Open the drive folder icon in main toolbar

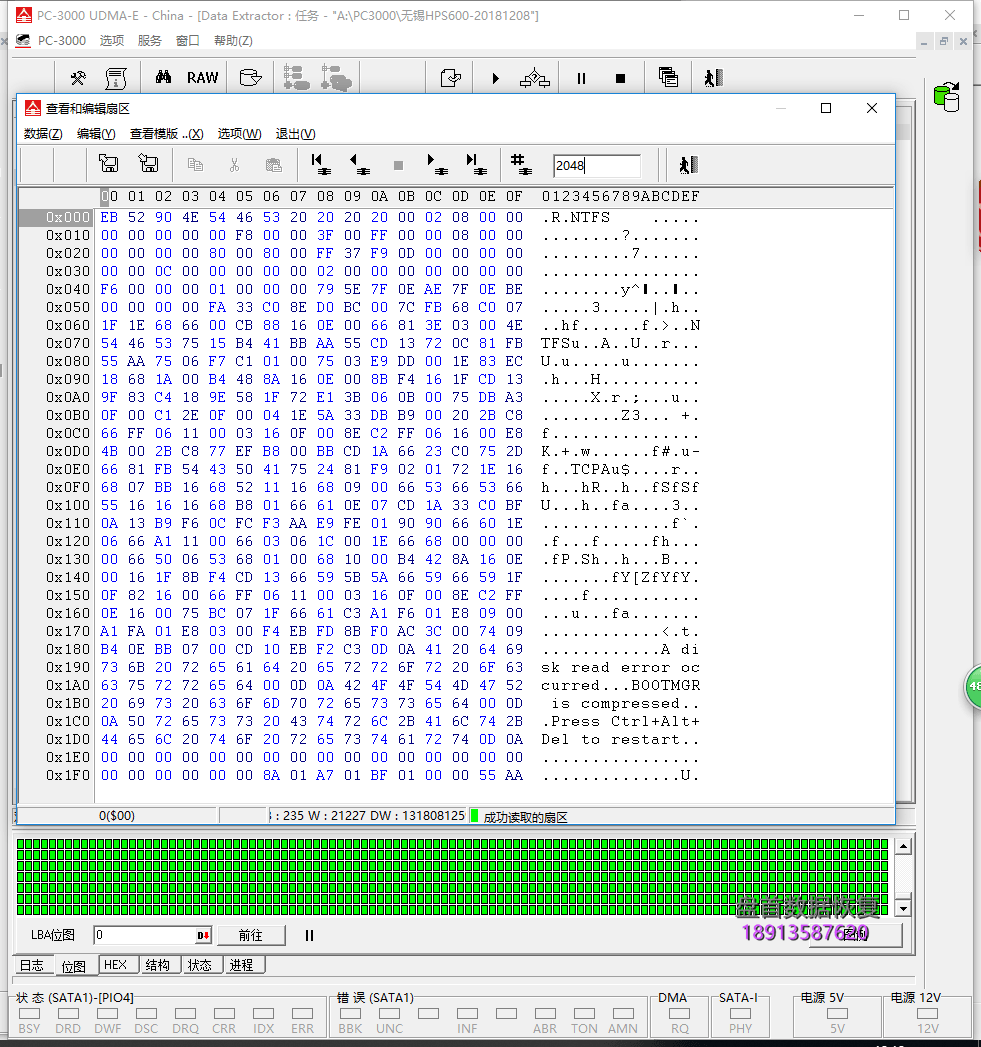pos(250,78)
